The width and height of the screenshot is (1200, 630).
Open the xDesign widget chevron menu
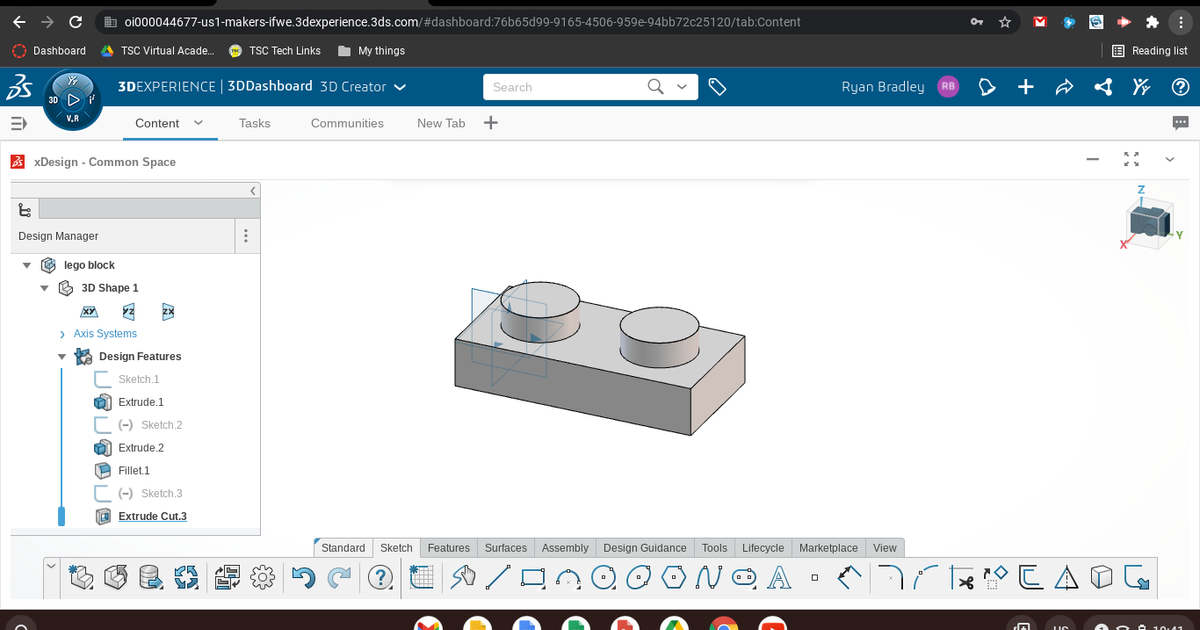(x=1170, y=159)
